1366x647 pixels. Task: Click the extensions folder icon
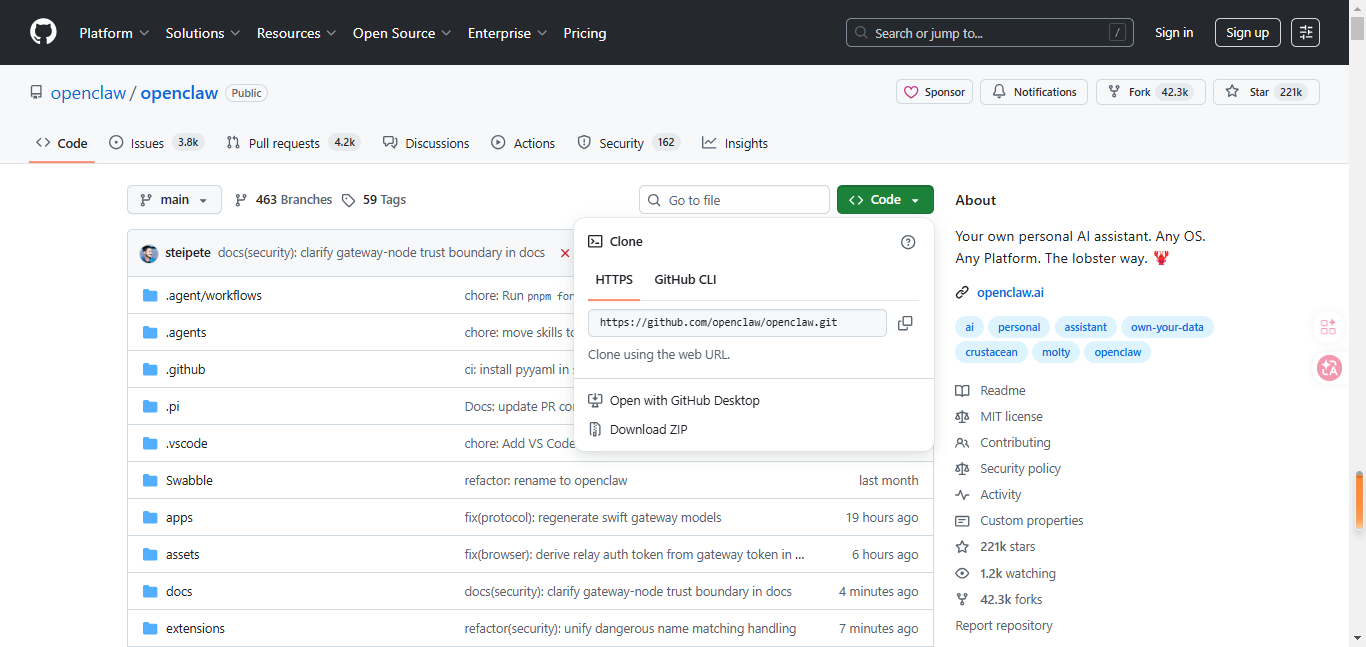[x=151, y=628]
